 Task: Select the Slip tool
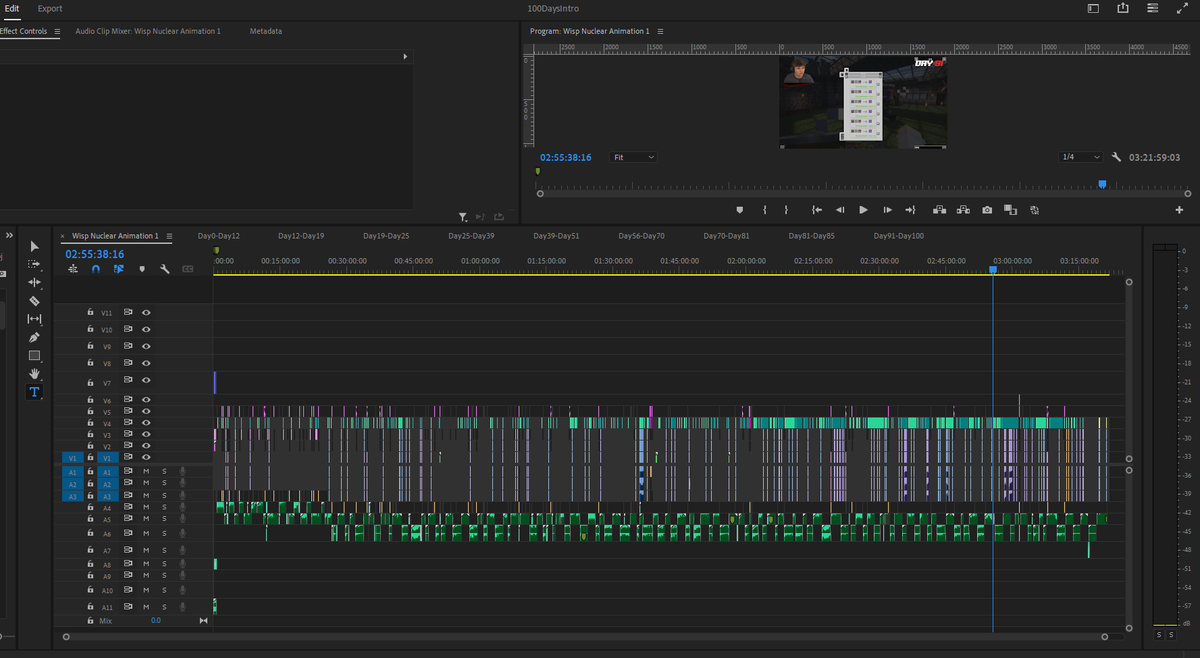pyautogui.click(x=34, y=319)
